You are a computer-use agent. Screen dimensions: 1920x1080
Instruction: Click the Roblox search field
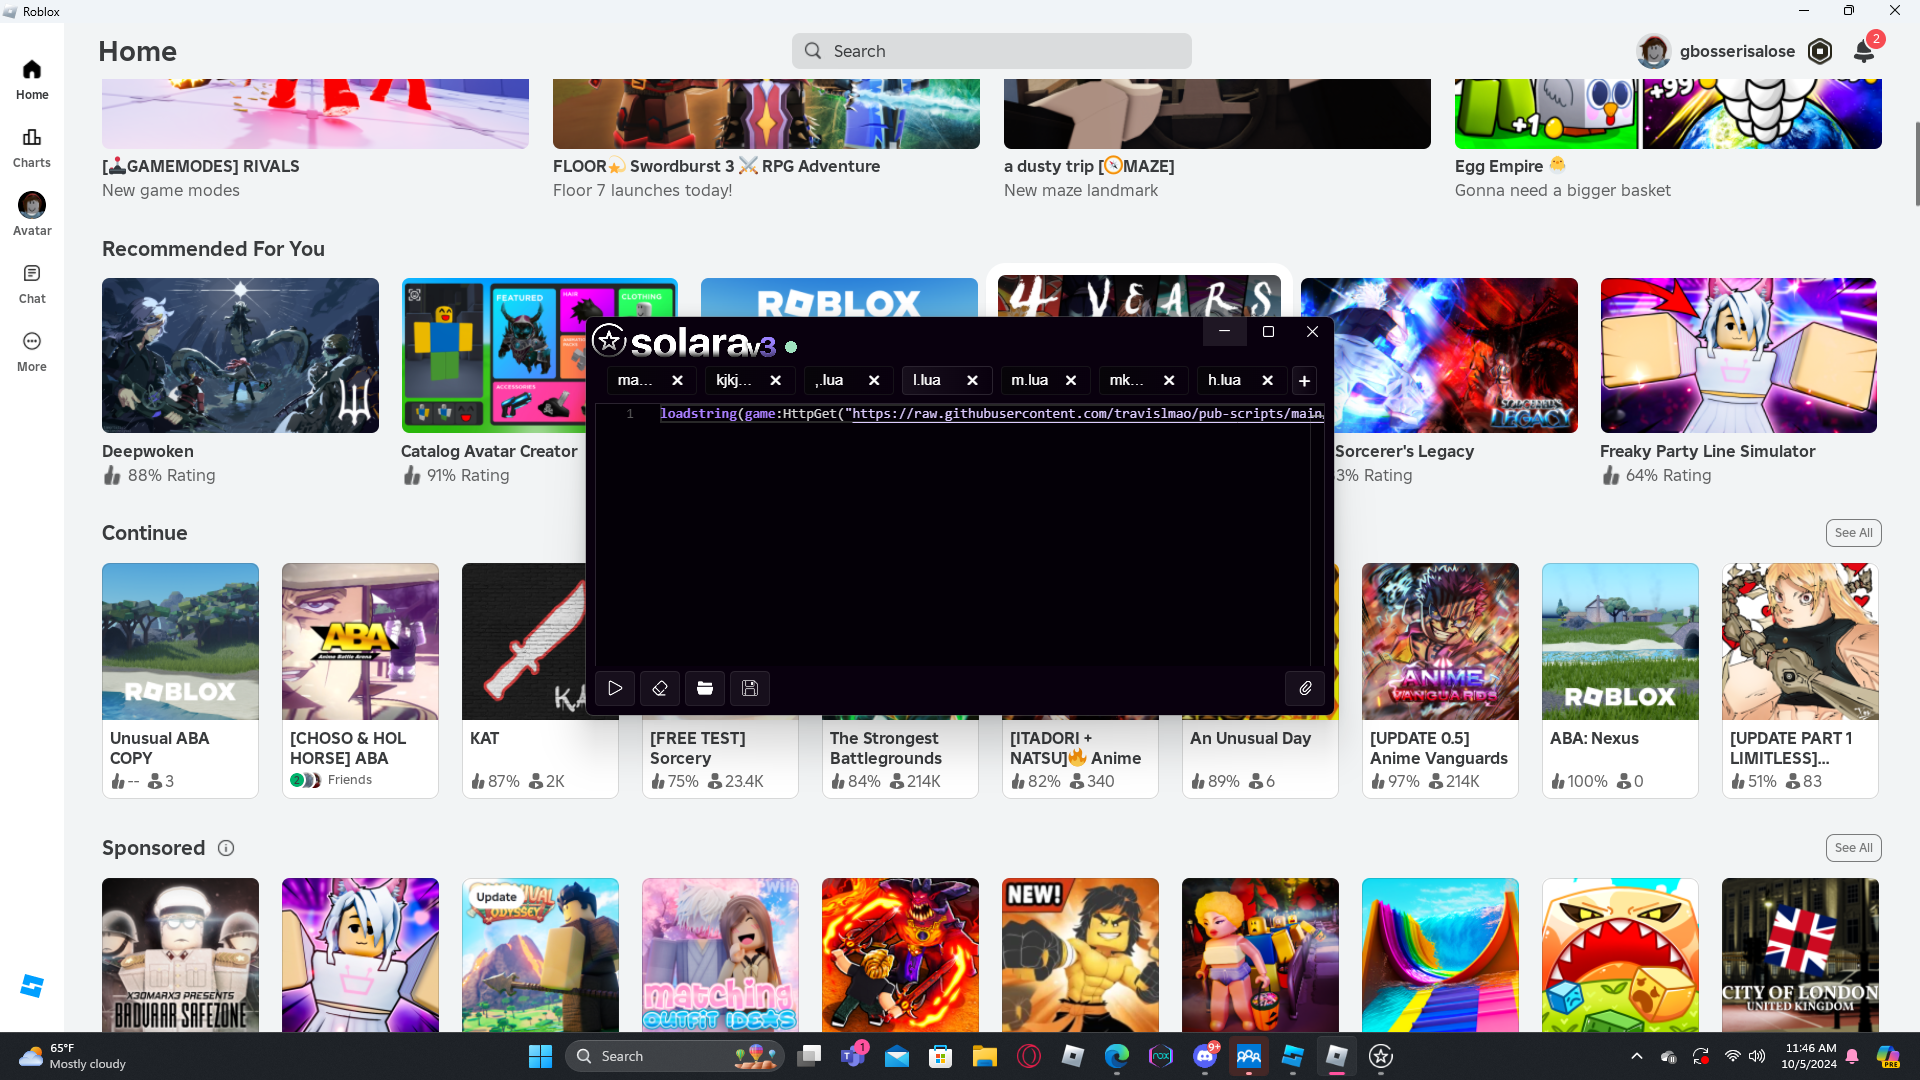tap(991, 51)
